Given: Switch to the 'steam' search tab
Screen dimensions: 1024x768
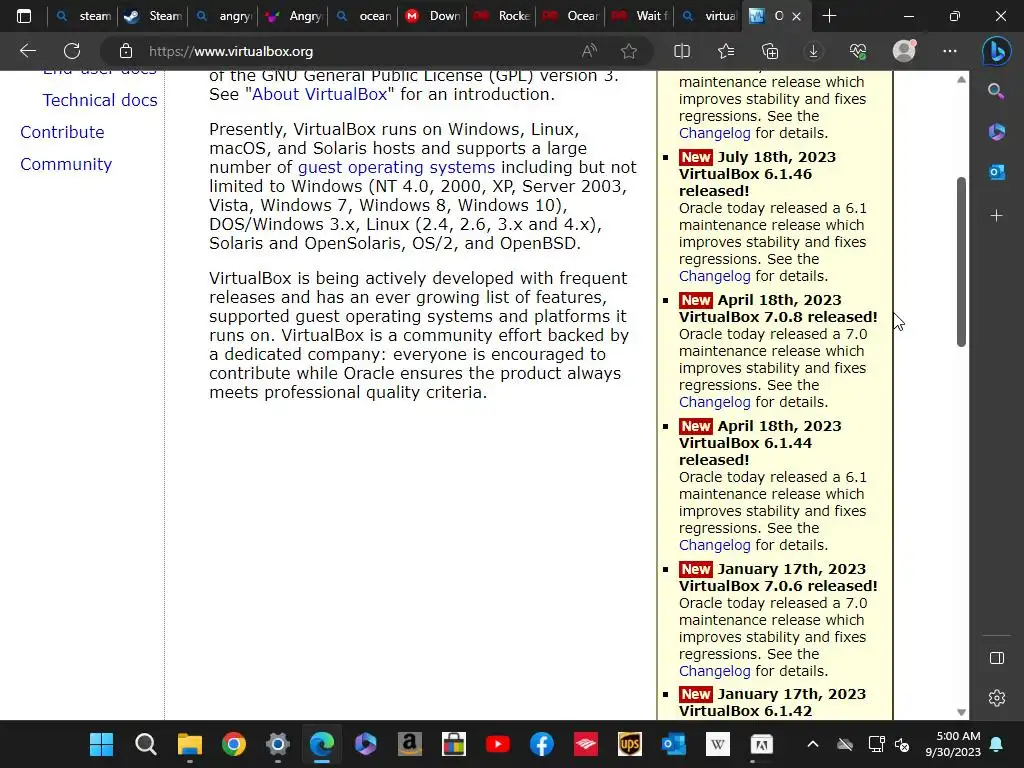Looking at the screenshot, I should 82,16.
